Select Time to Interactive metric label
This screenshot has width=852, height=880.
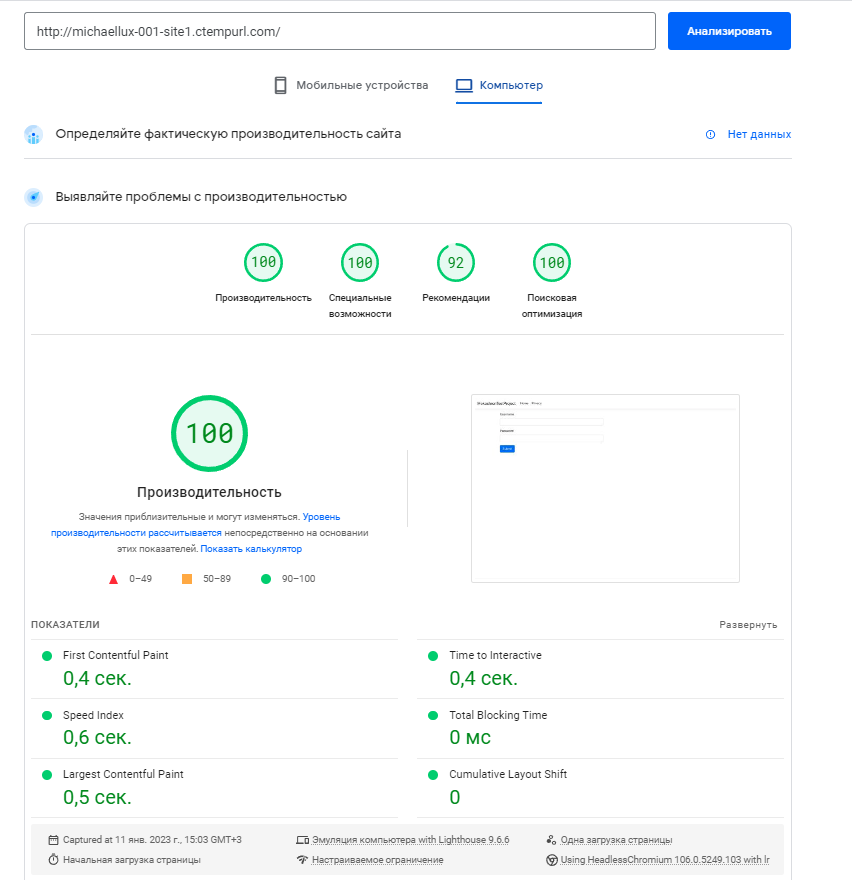pos(495,655)
